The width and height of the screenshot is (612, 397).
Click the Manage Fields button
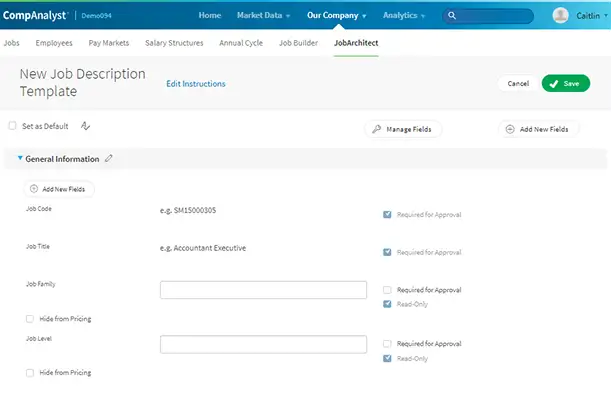pyautogui.click(x=403, y=129)
